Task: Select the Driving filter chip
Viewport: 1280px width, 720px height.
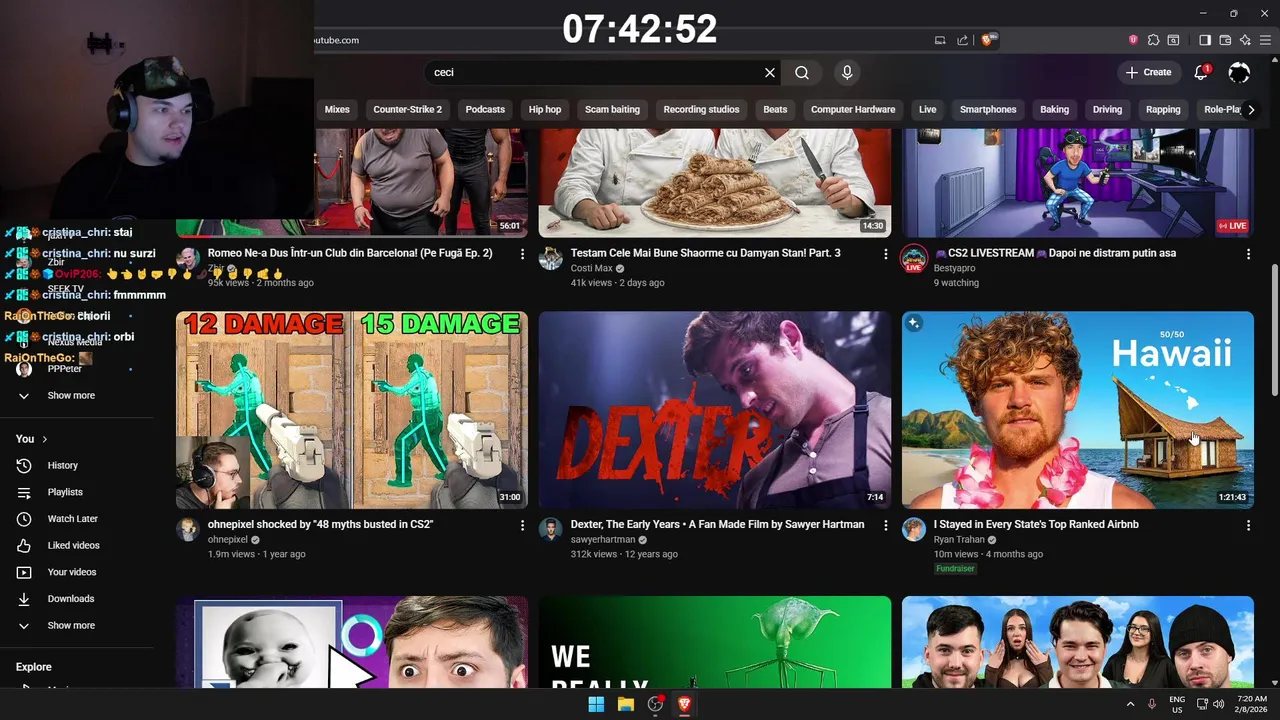Action: [1107, 109]
